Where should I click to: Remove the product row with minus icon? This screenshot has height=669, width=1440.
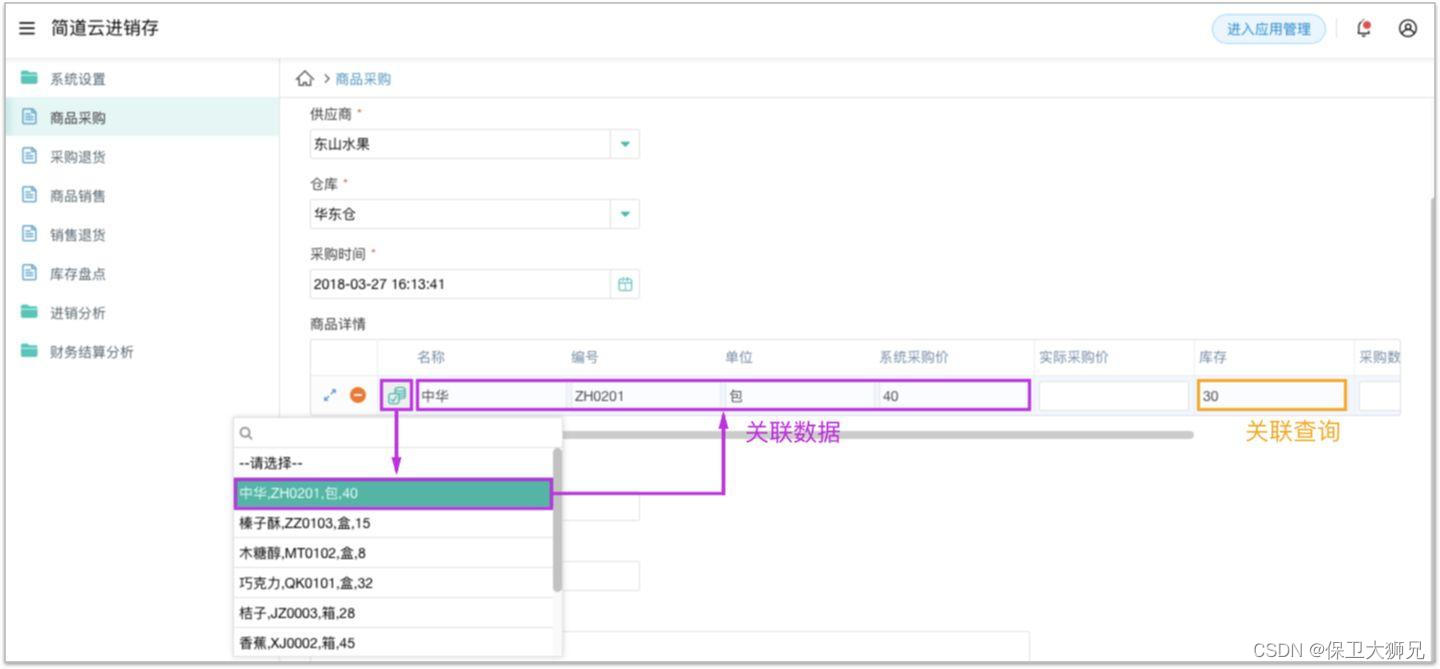click(357, 396)
